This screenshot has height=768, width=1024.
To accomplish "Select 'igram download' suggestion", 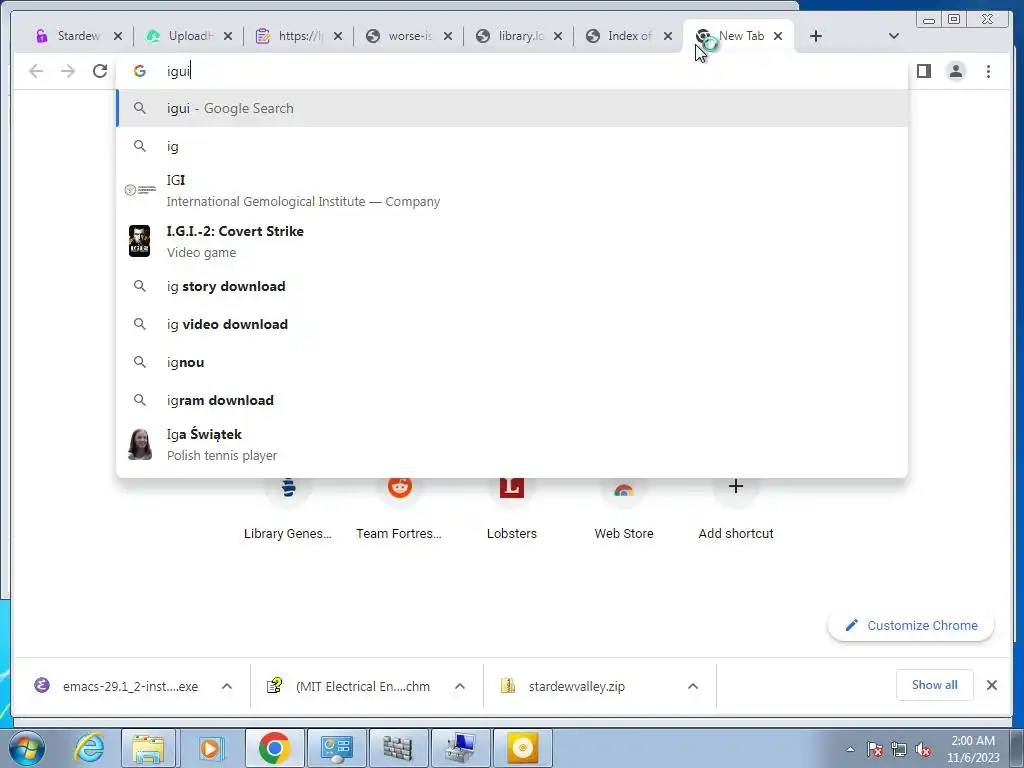I will (x=512, y=400).
